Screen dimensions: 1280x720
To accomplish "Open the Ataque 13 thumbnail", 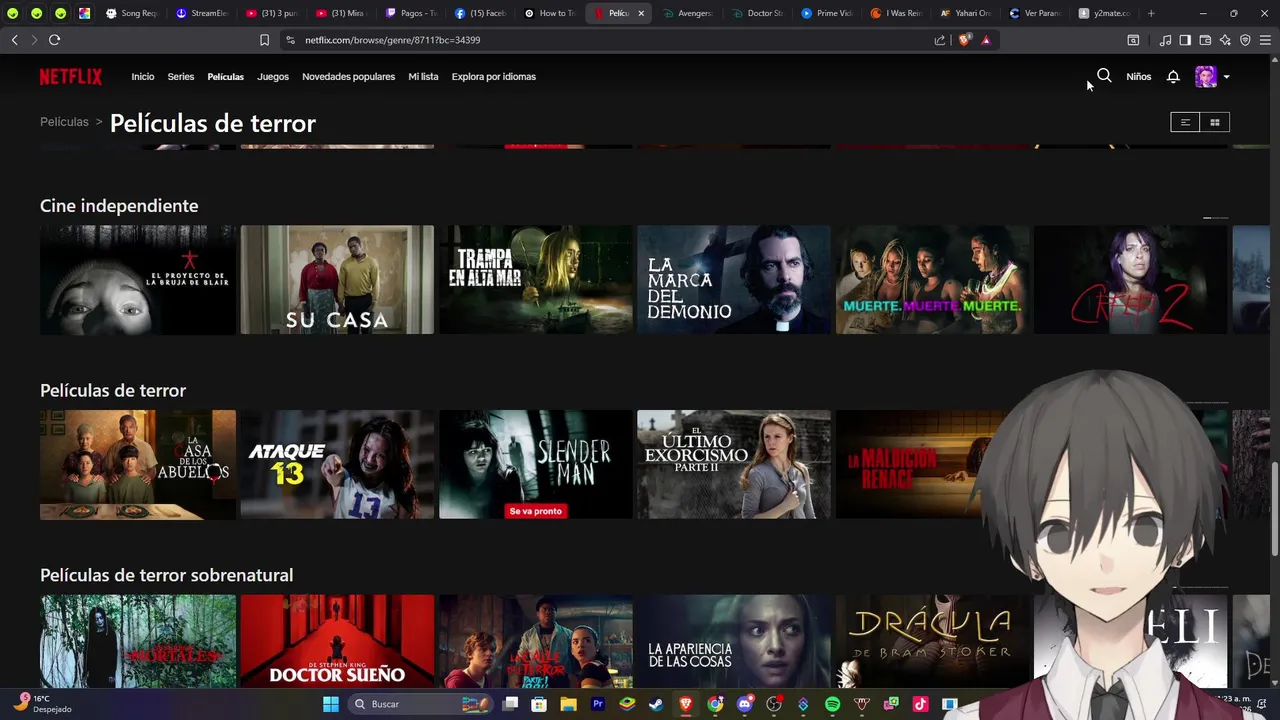I will [337, 465].
